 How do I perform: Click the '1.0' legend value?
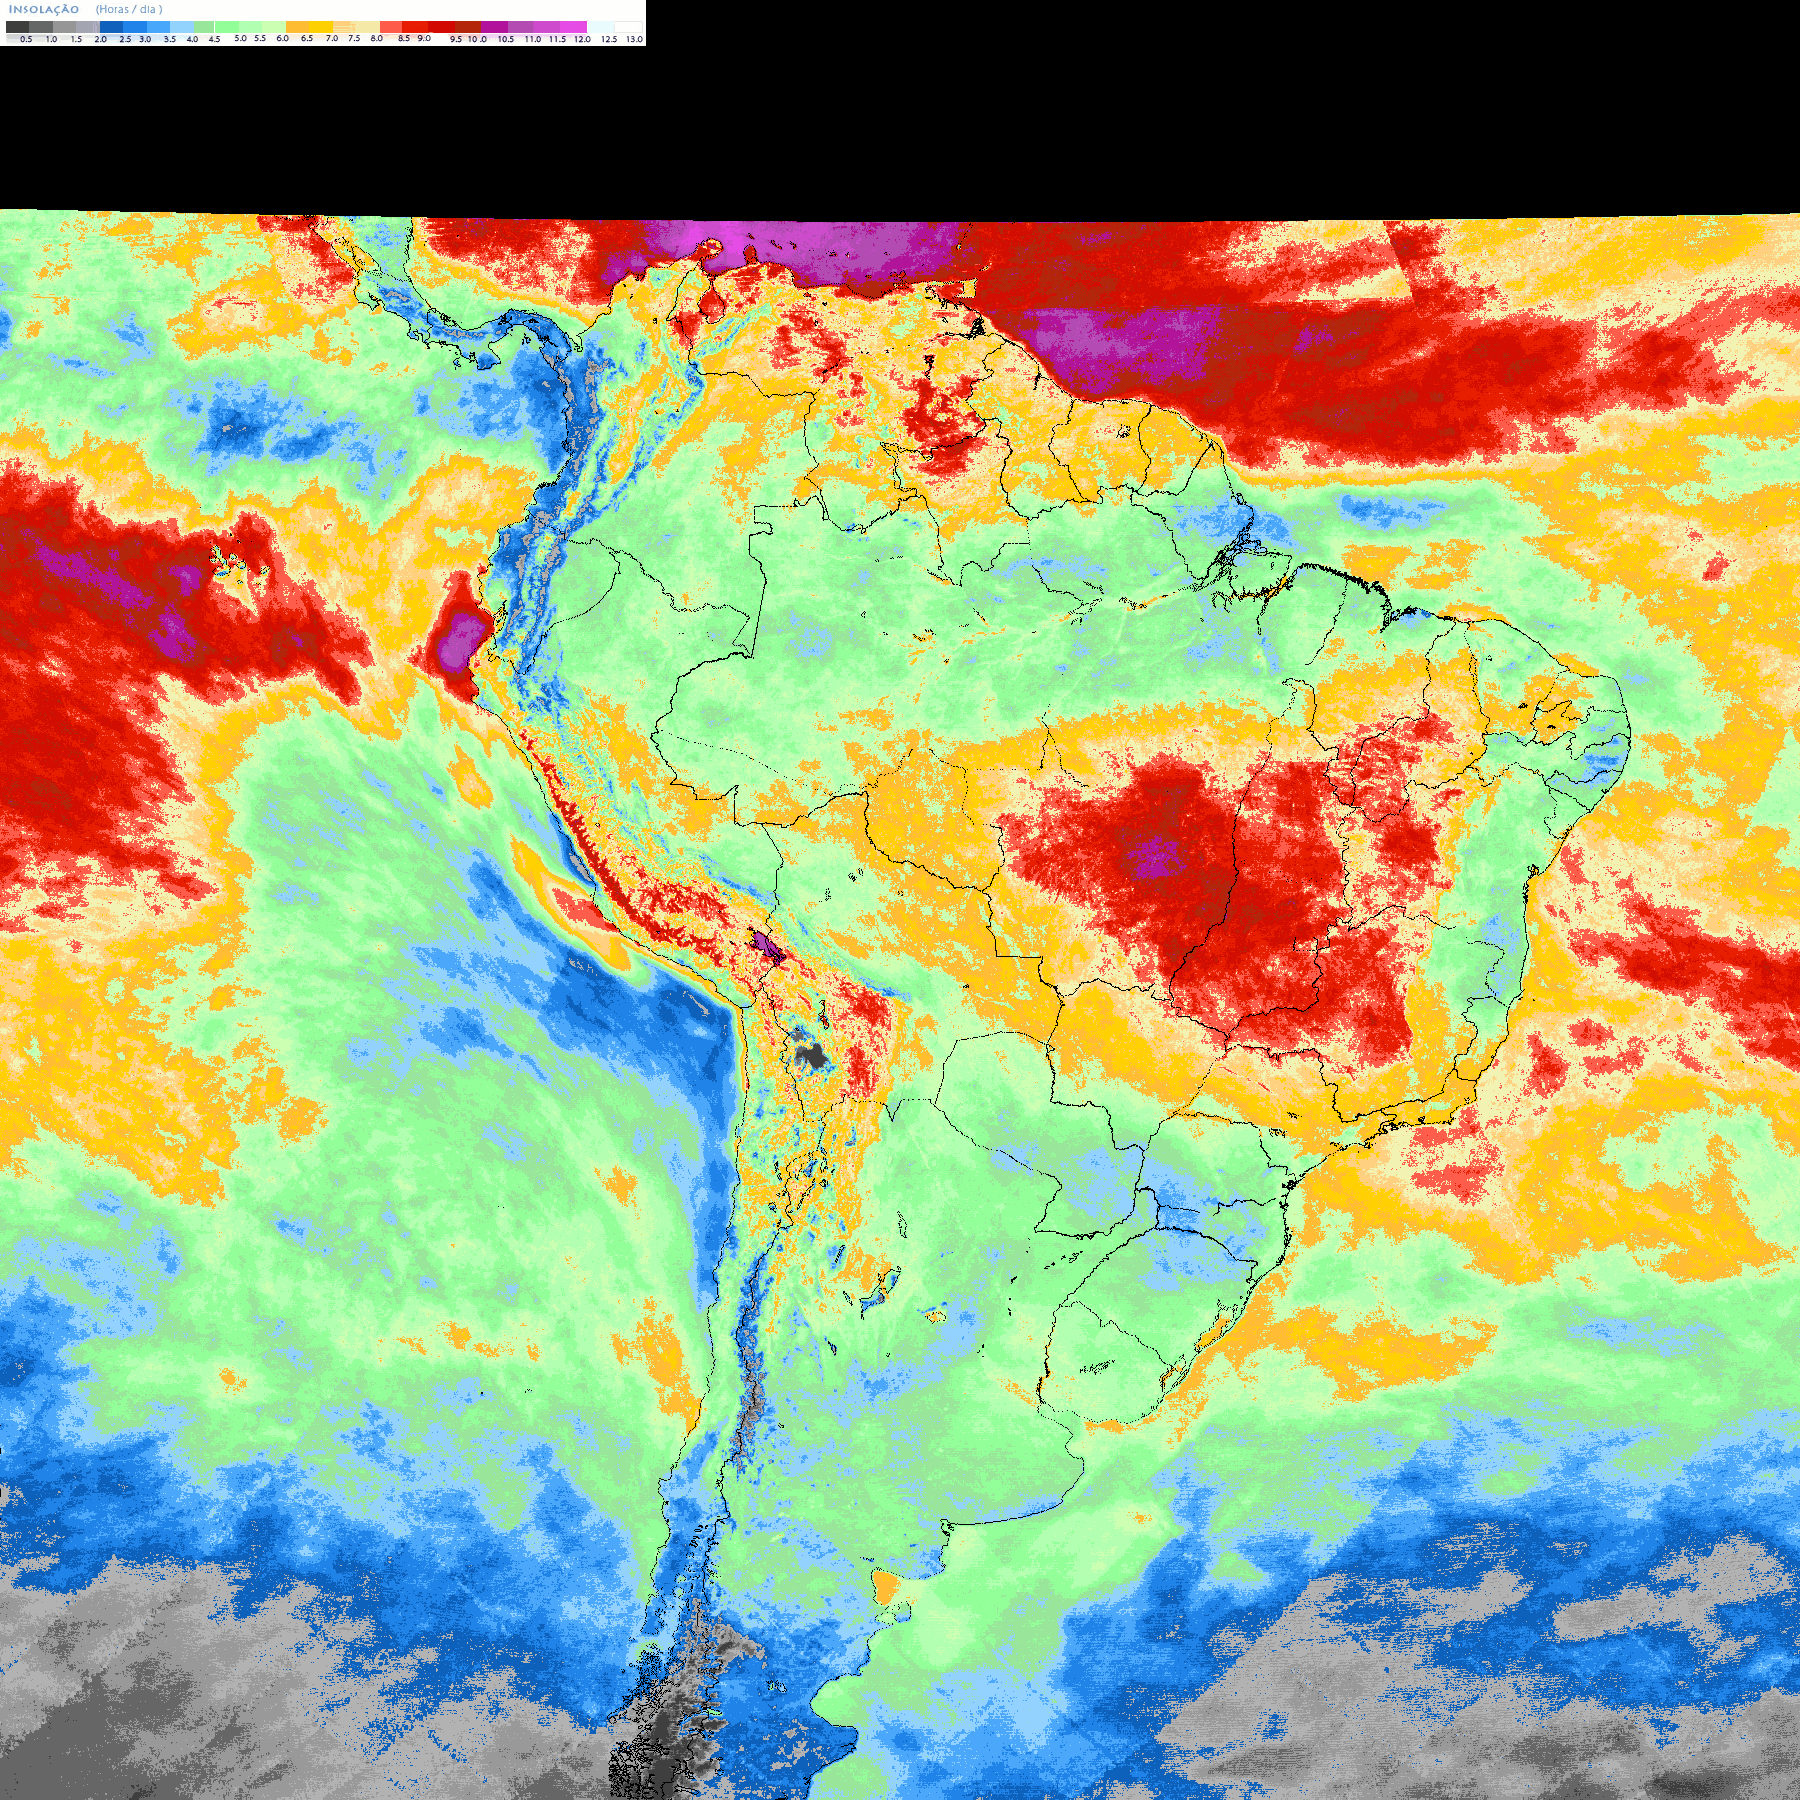tap(52, 39)
